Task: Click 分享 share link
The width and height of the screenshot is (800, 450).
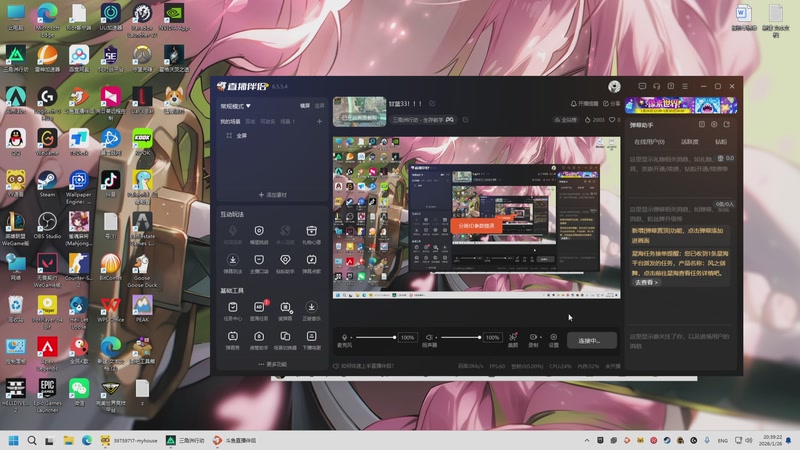Action: point(611,104)
